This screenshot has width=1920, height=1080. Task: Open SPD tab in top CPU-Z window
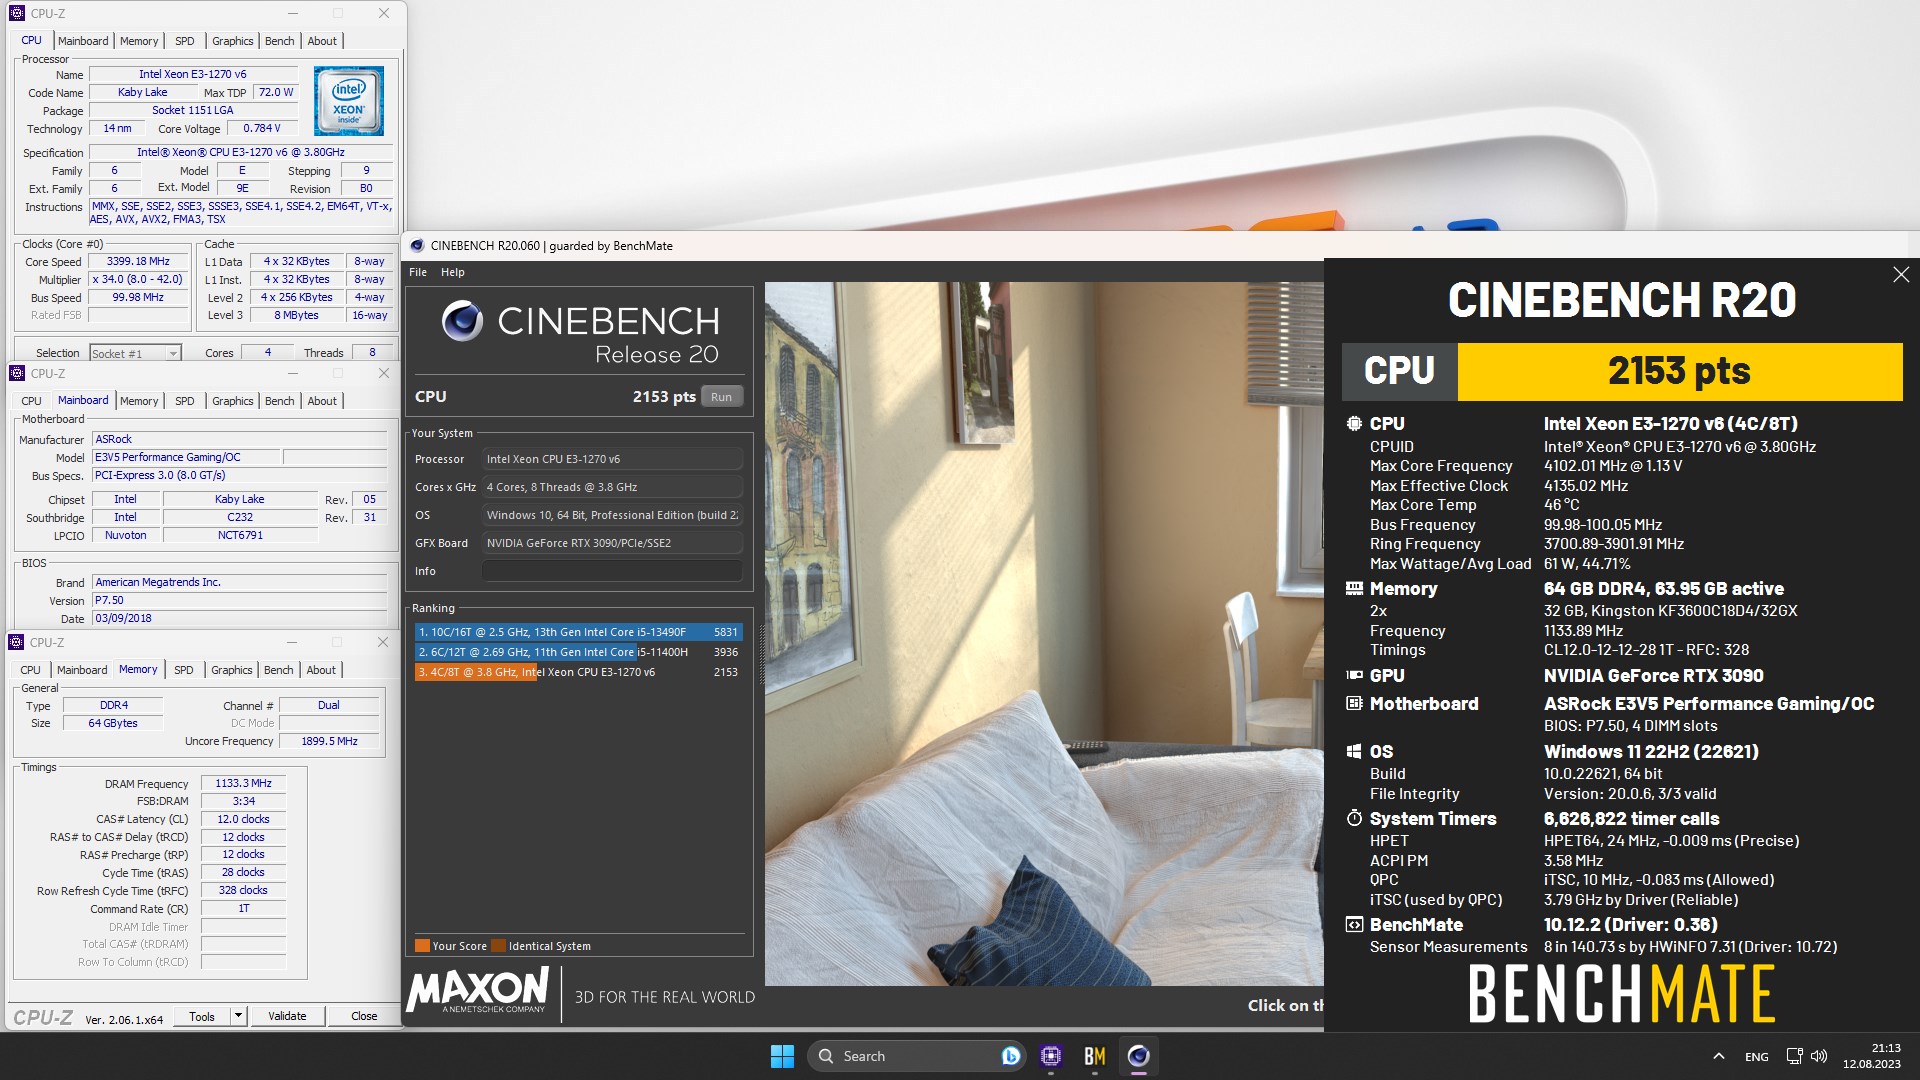(x=185, y=41)
